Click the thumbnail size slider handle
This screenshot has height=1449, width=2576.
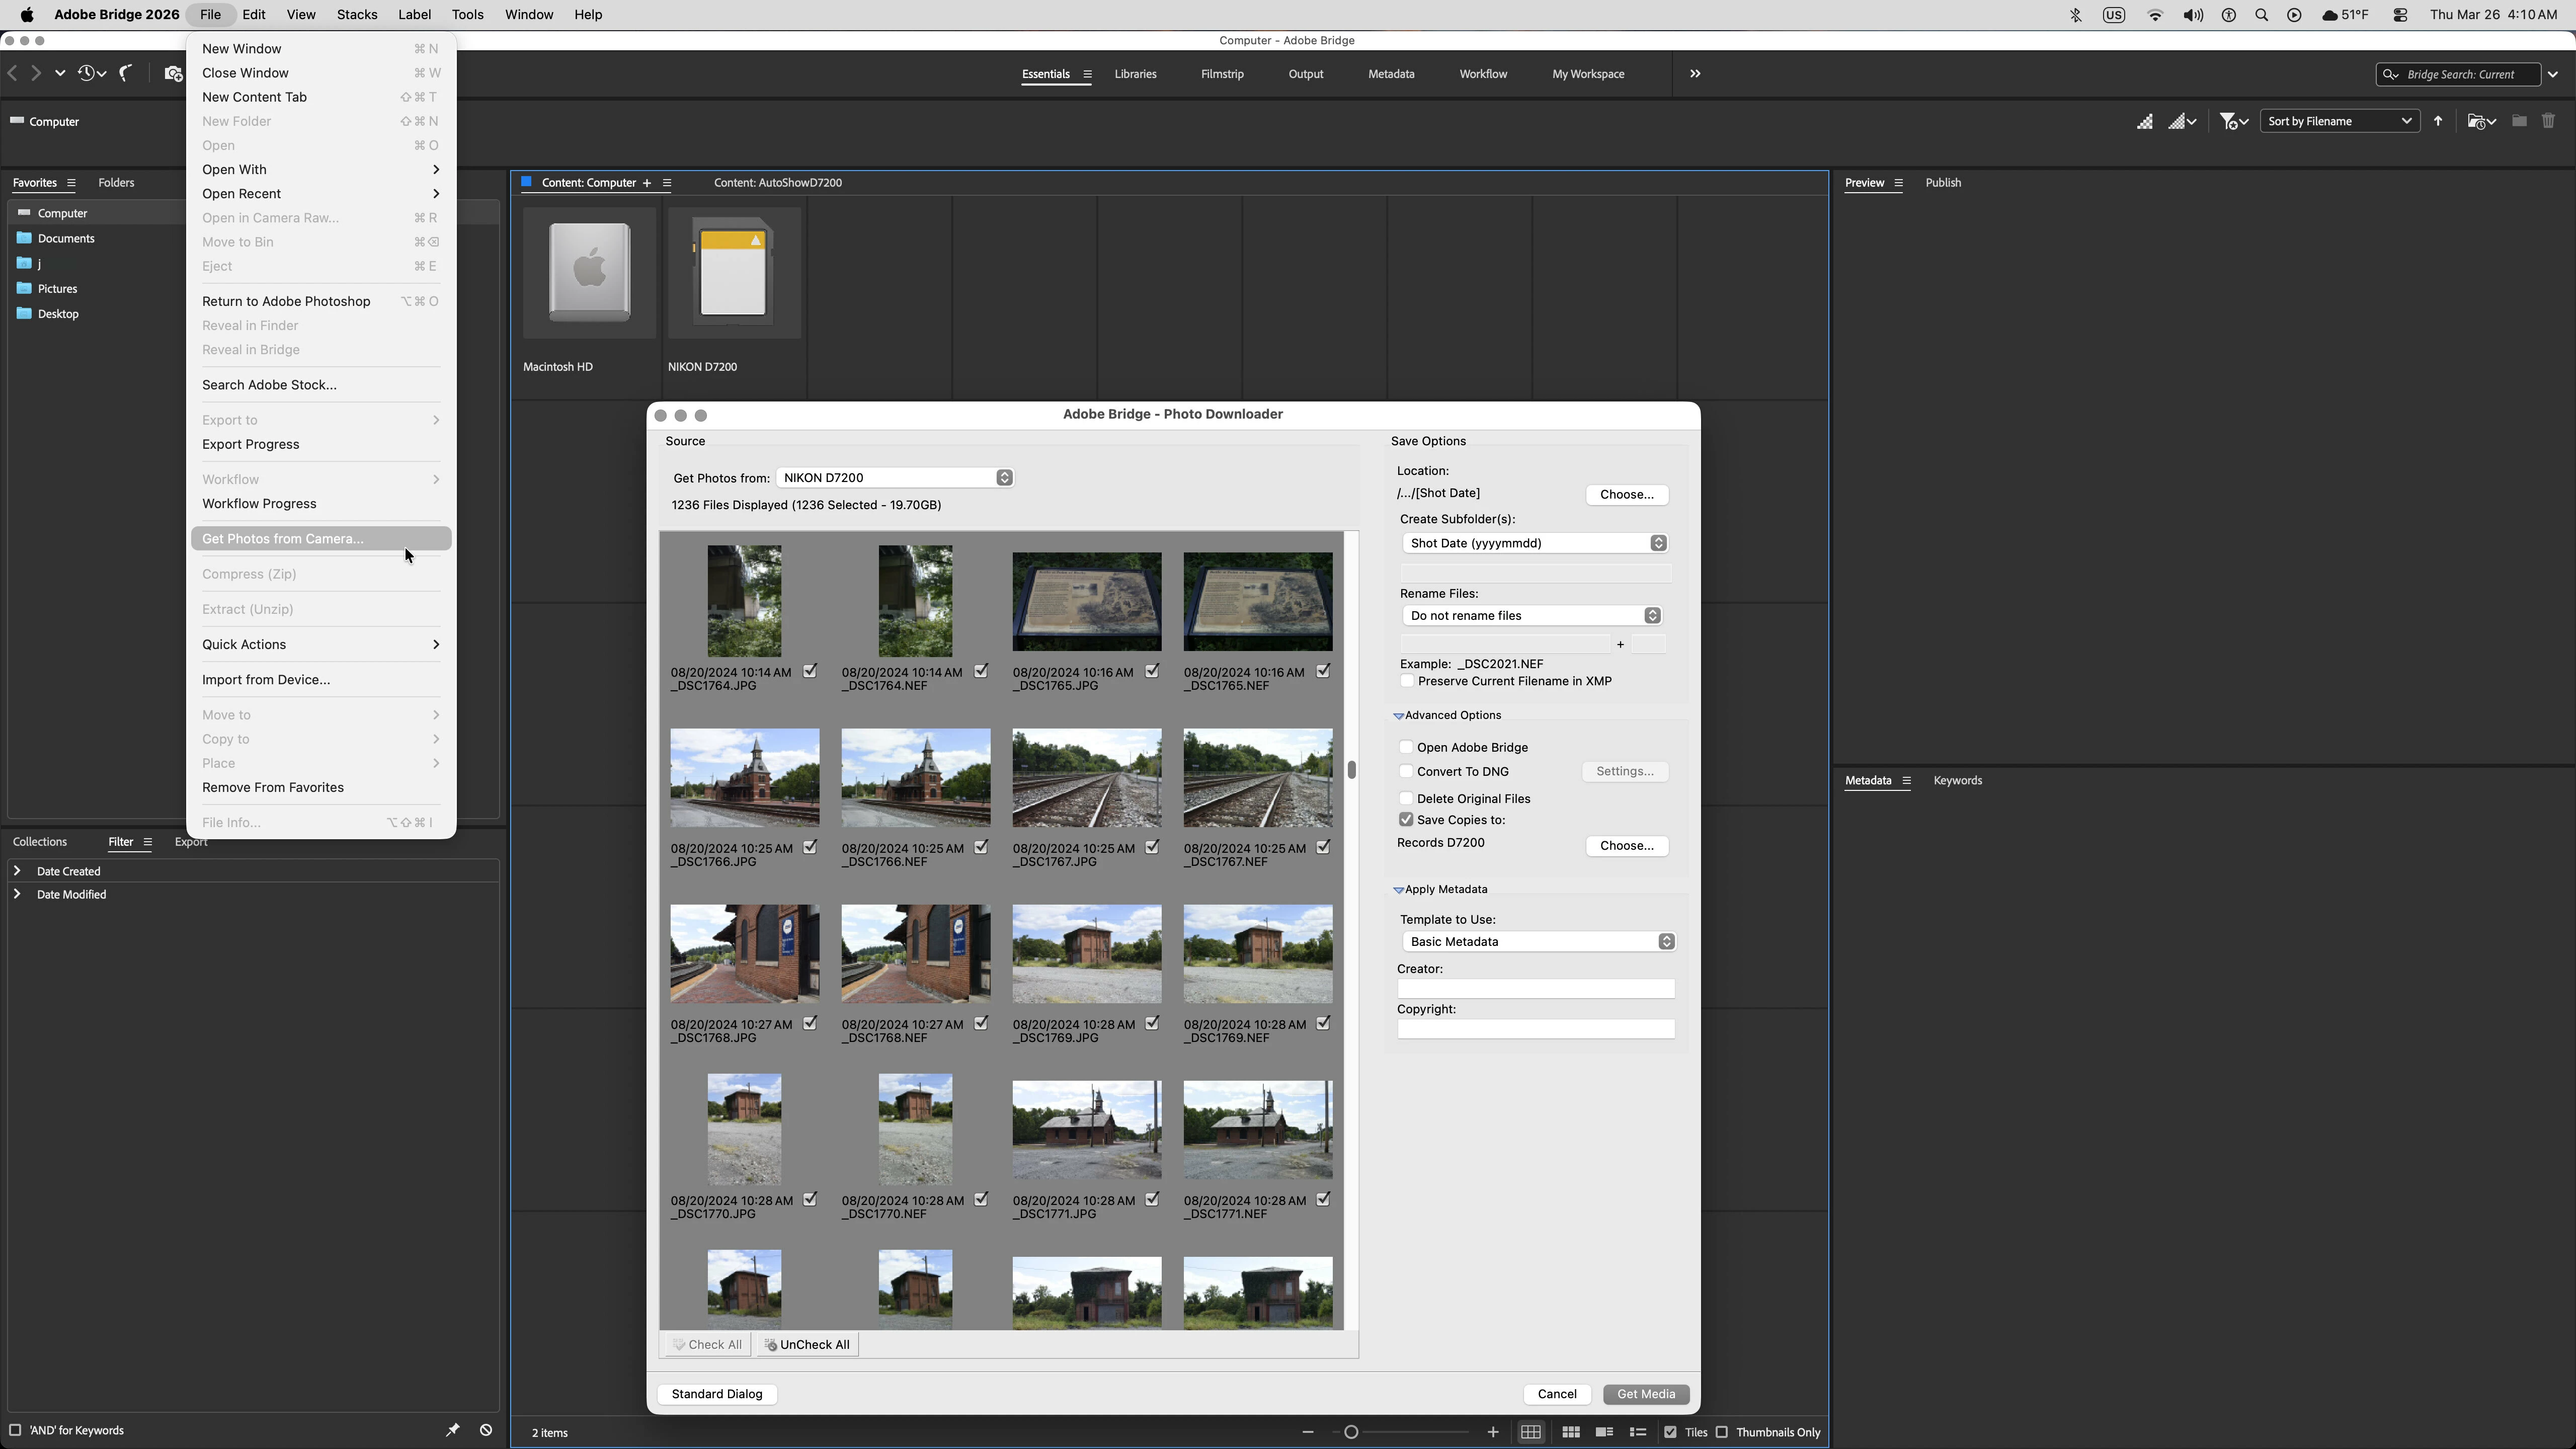(1351, 1432)
